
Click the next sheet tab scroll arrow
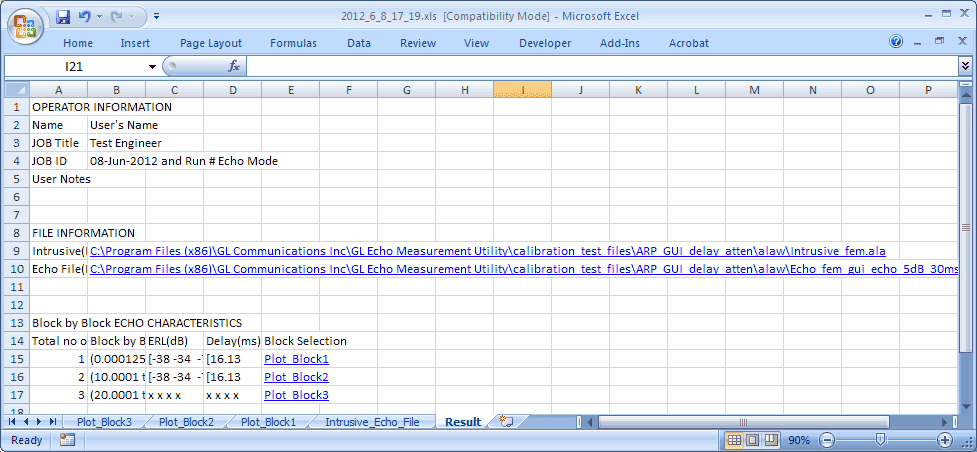(39, 422)
